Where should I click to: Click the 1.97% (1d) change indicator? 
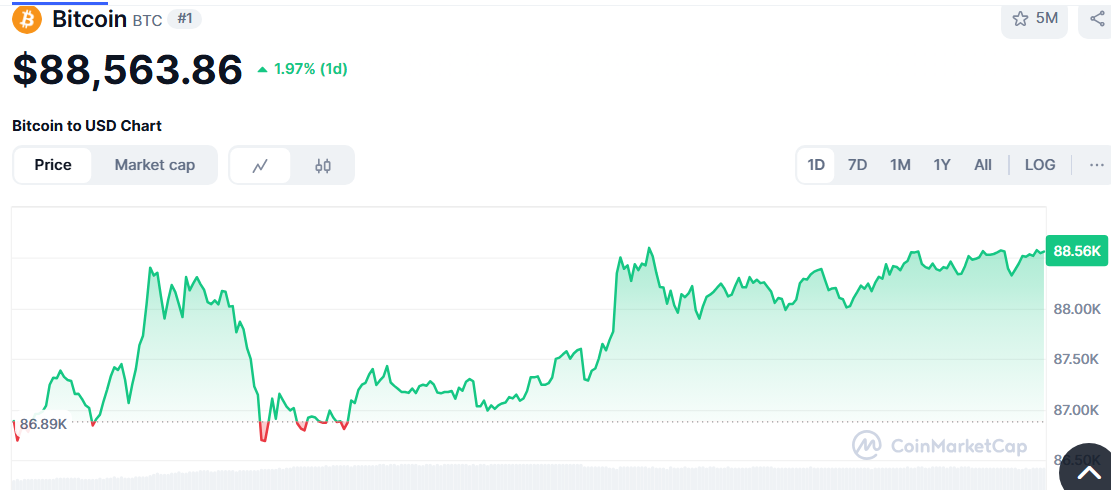(x=302, y=69)
